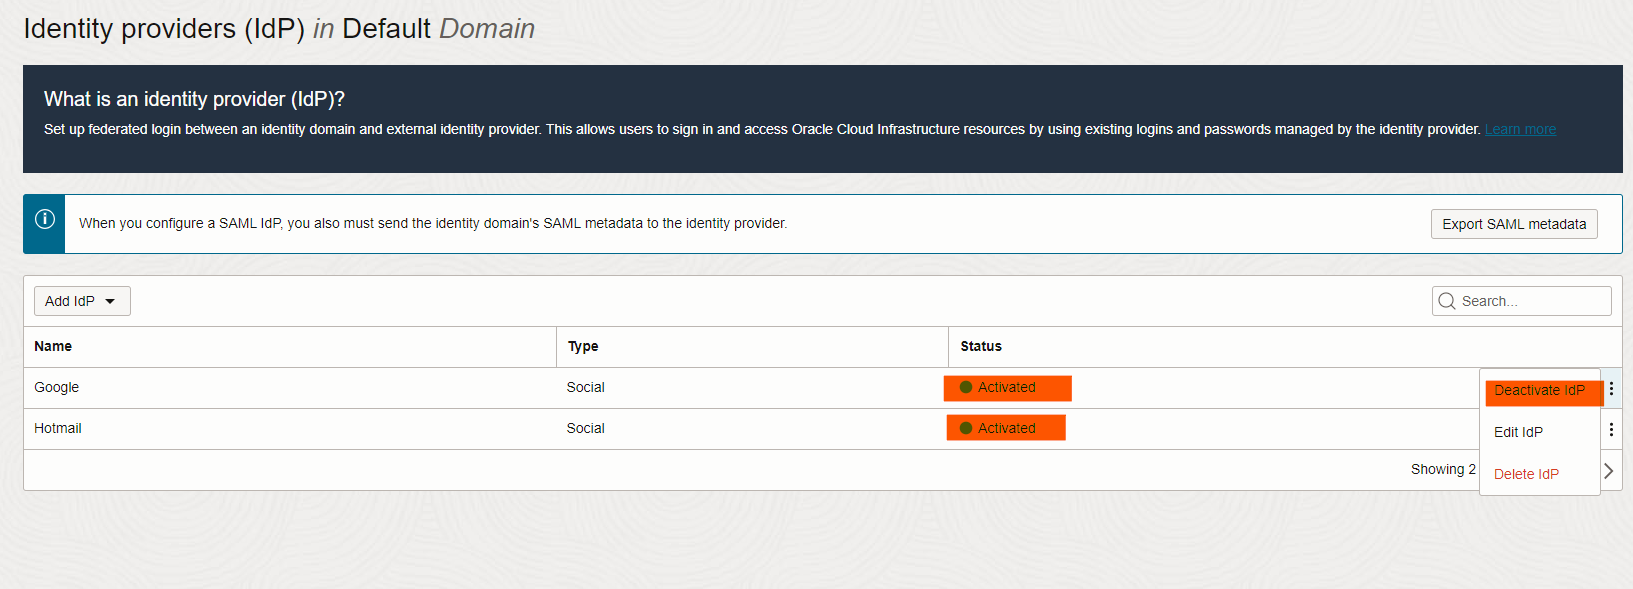Choose Edit IdP from the actions menu

tap(1518, 432)
